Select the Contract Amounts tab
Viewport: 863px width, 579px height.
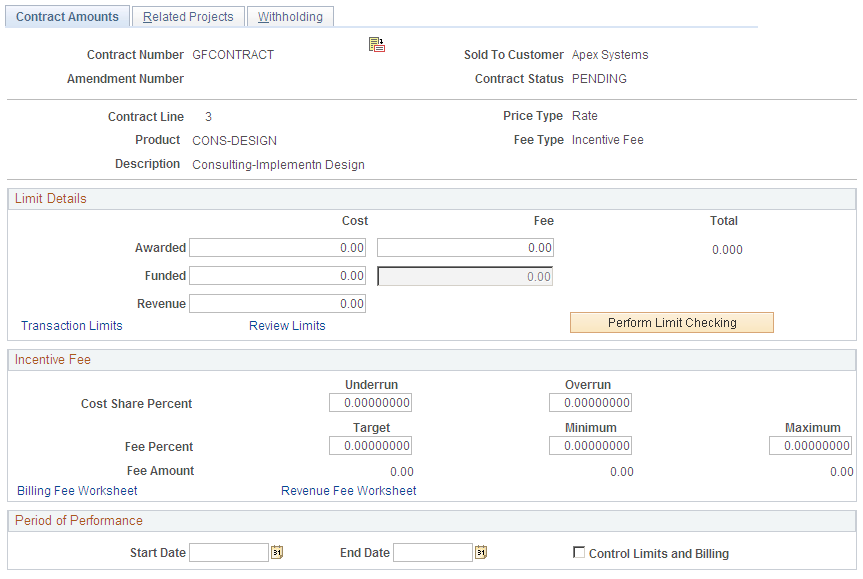pos(66,16)
